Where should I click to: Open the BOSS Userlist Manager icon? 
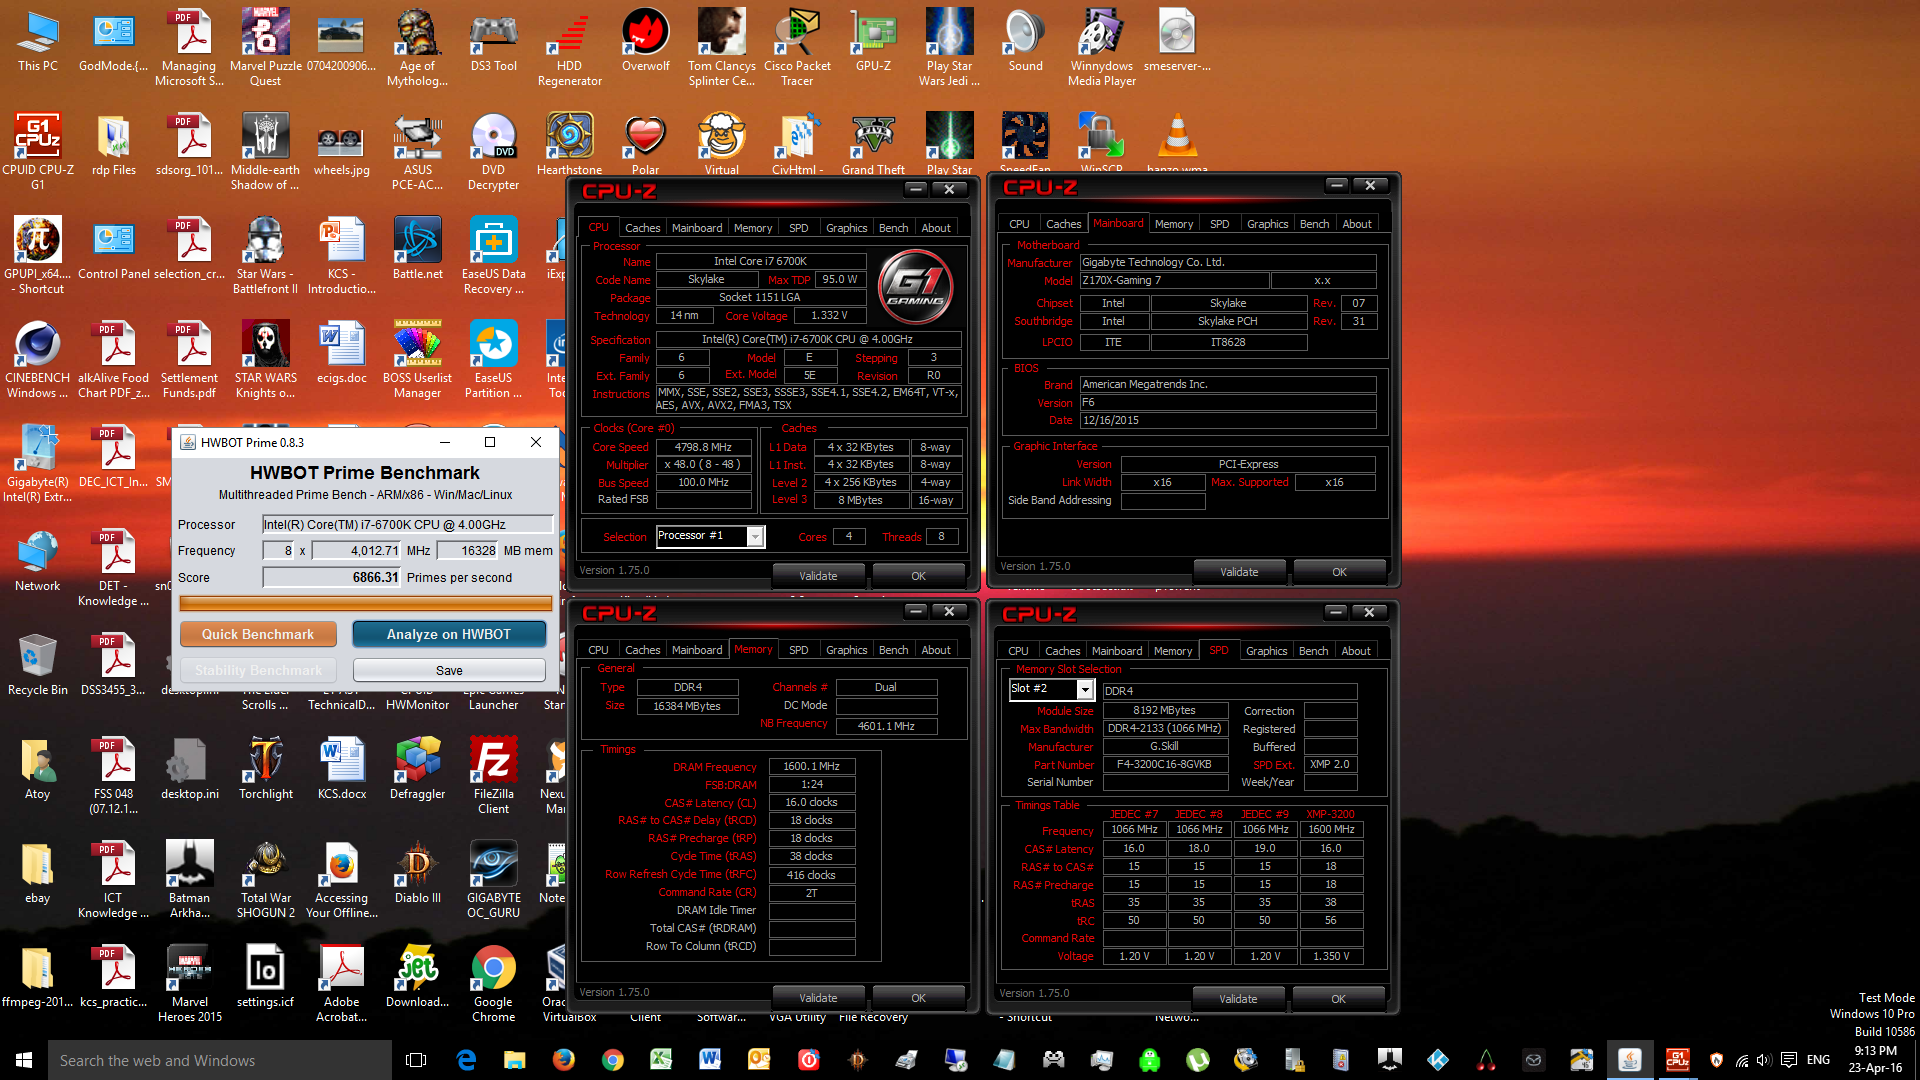[417, 360]
